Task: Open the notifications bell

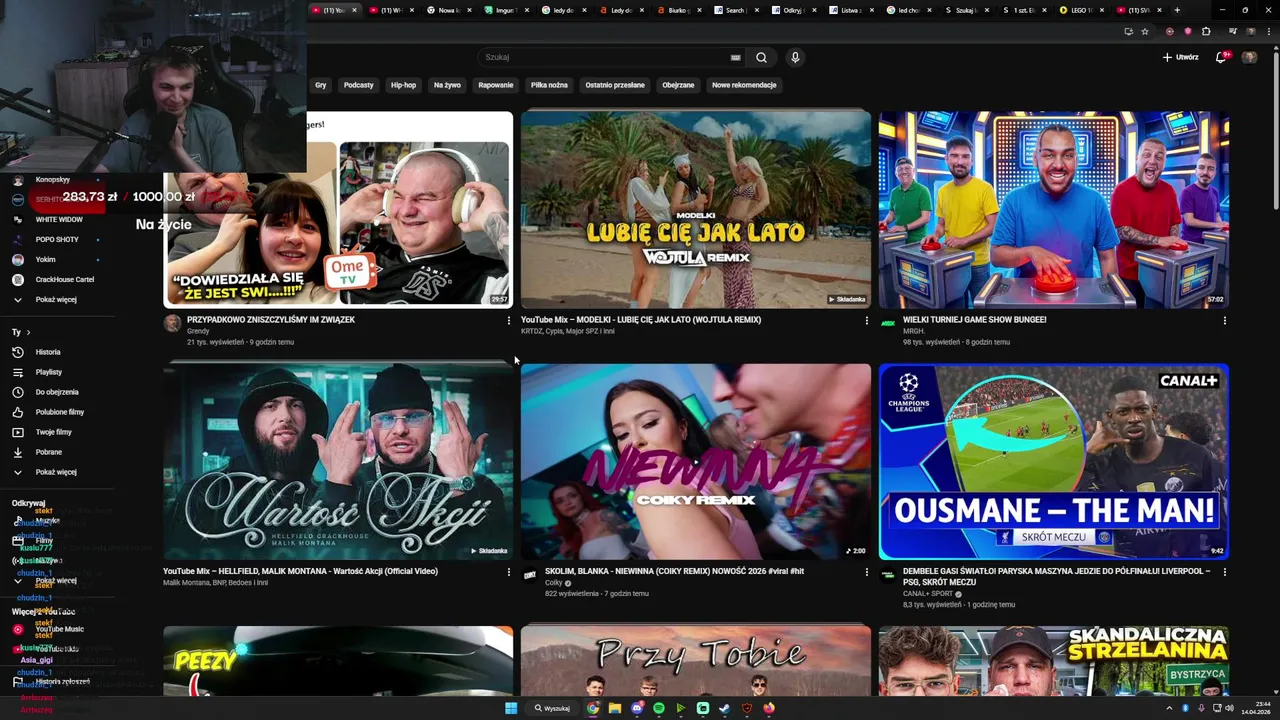Action: click(1221, 57)
